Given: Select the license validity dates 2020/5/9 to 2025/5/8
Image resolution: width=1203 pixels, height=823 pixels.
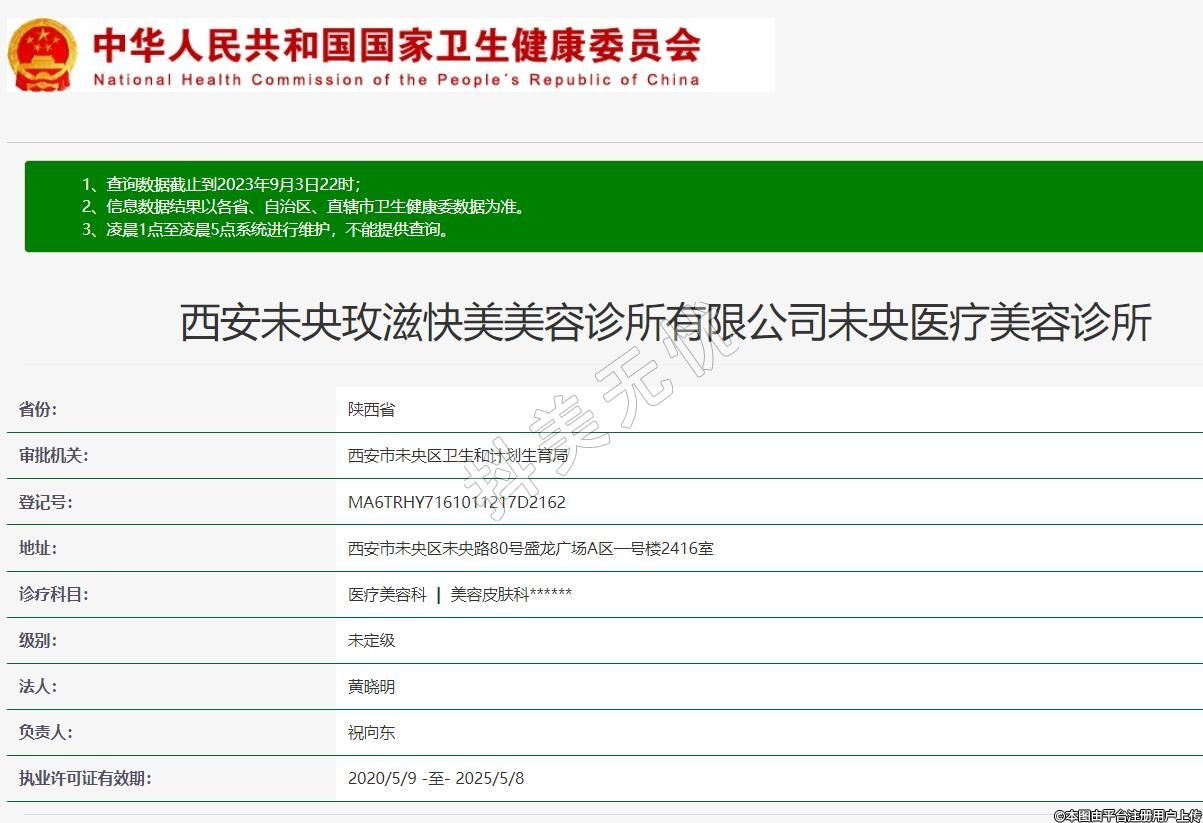Looking at the screenshot, I should (x=436, y=778).
